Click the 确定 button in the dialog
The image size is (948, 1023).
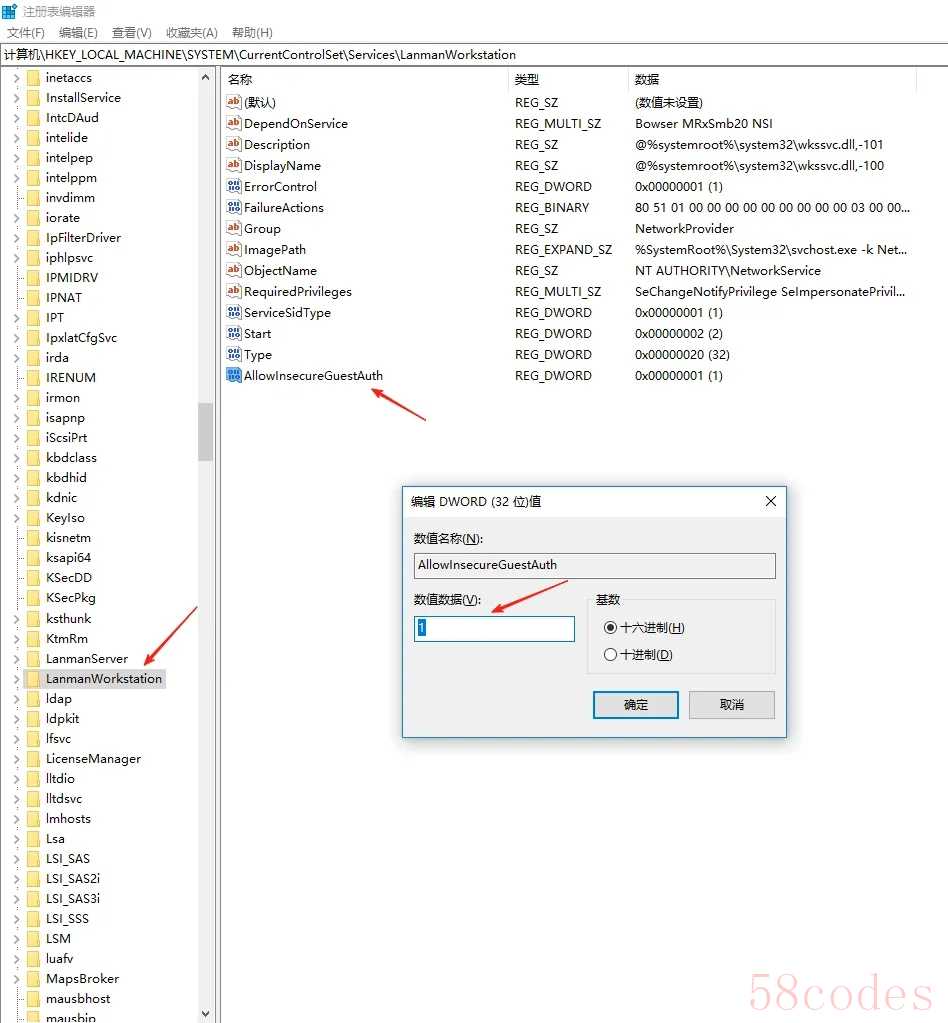pos(636,705)
